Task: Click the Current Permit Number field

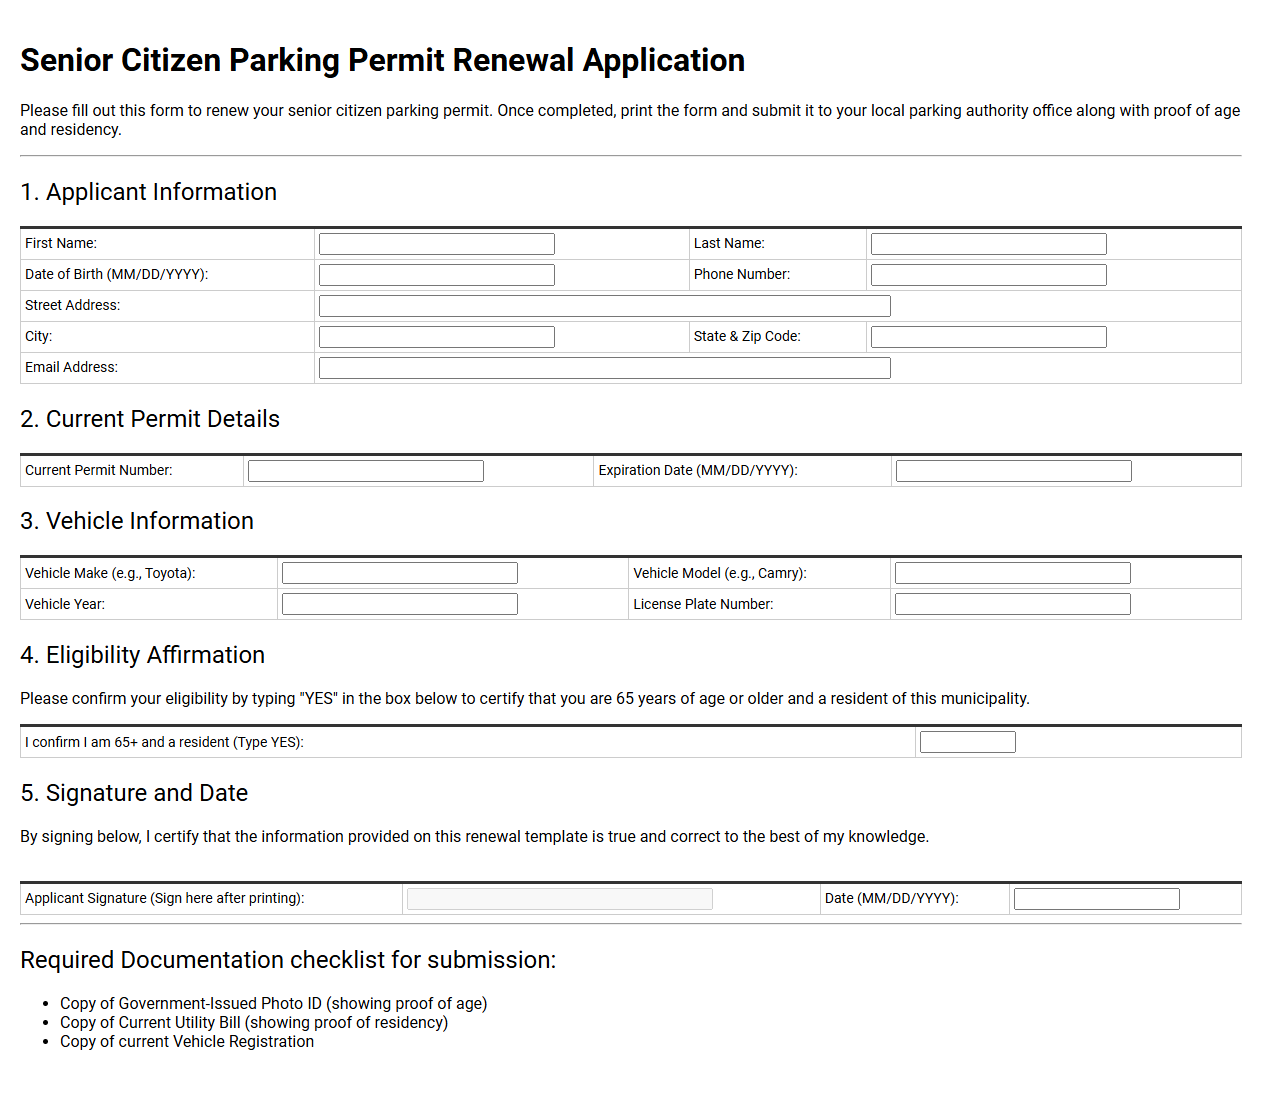Action: pyautogui.click(x=365, y=471)
